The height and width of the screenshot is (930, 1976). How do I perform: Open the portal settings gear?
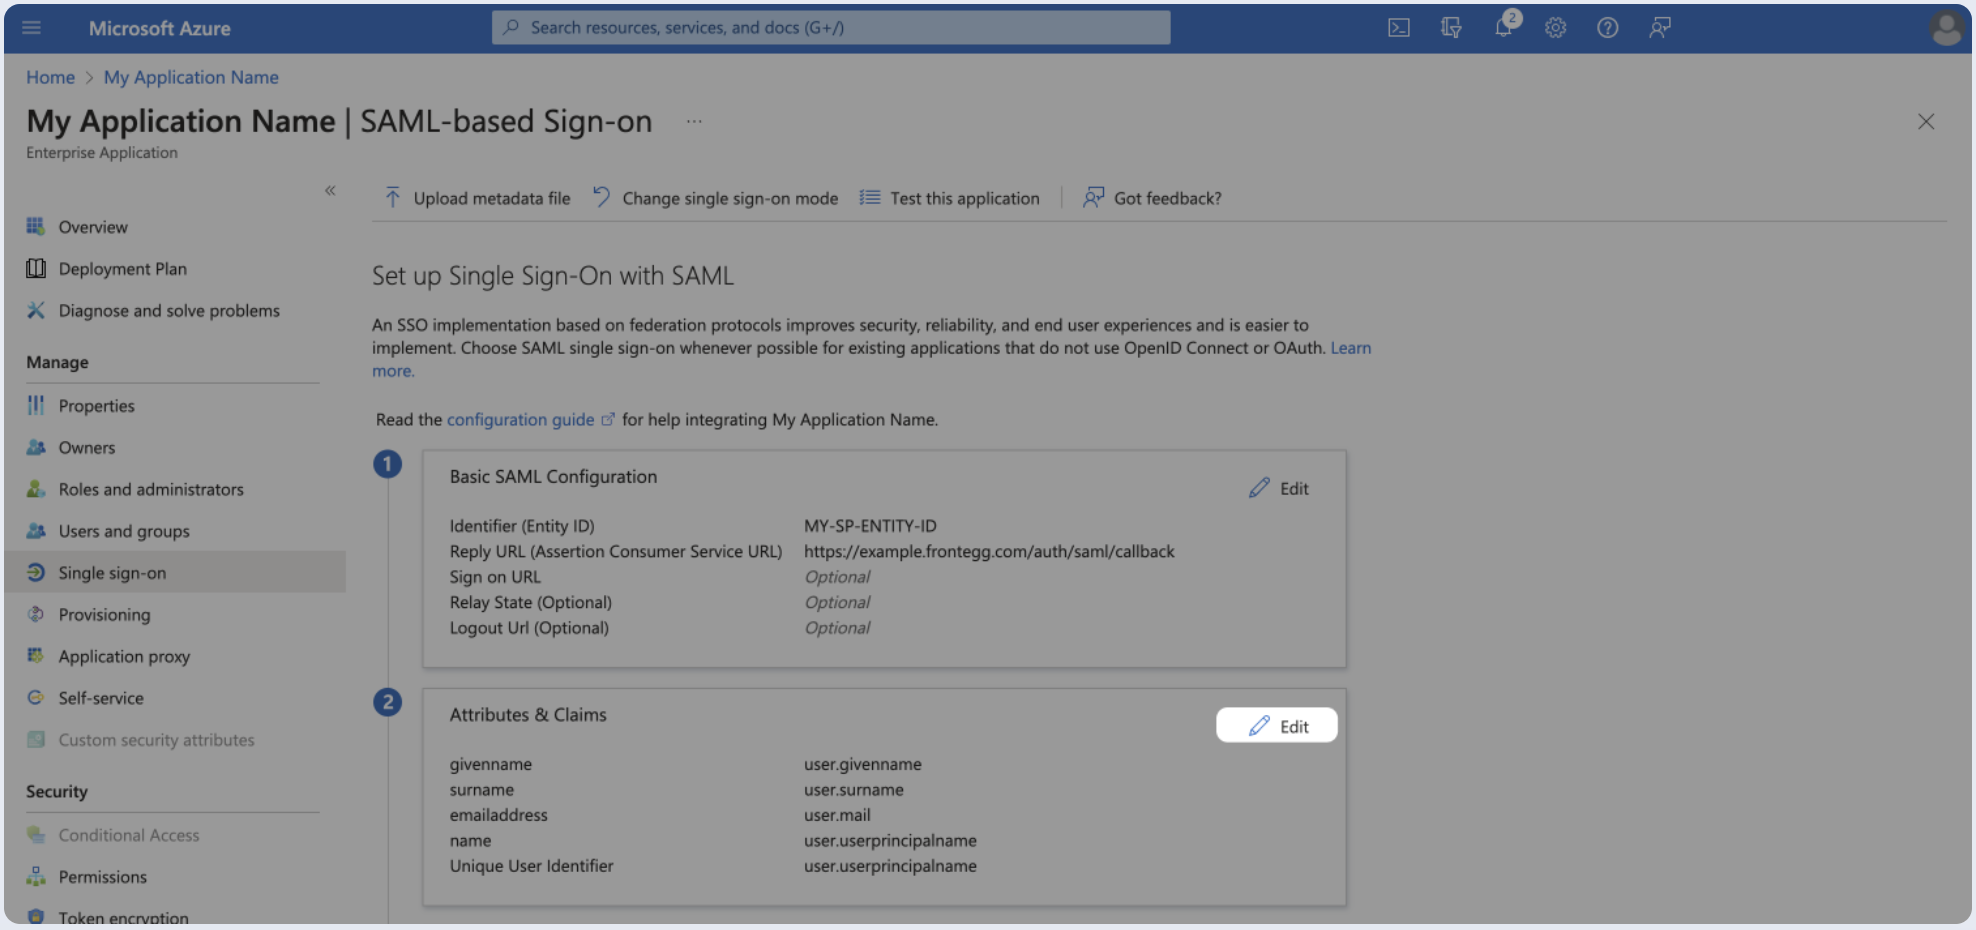(x=1555, y=28)
